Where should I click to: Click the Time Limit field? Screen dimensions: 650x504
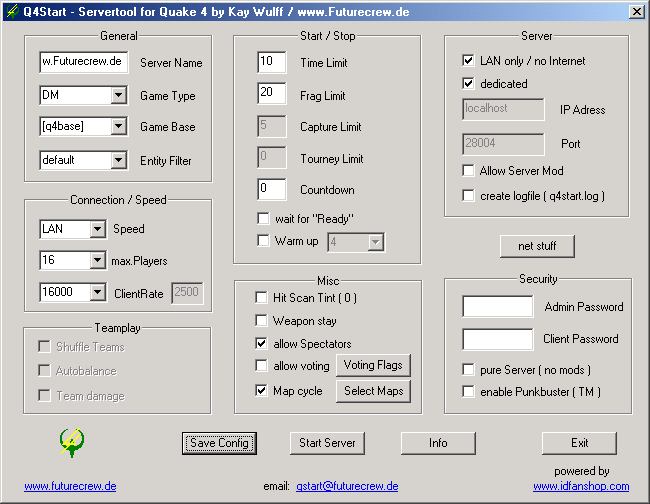(272, 62)
